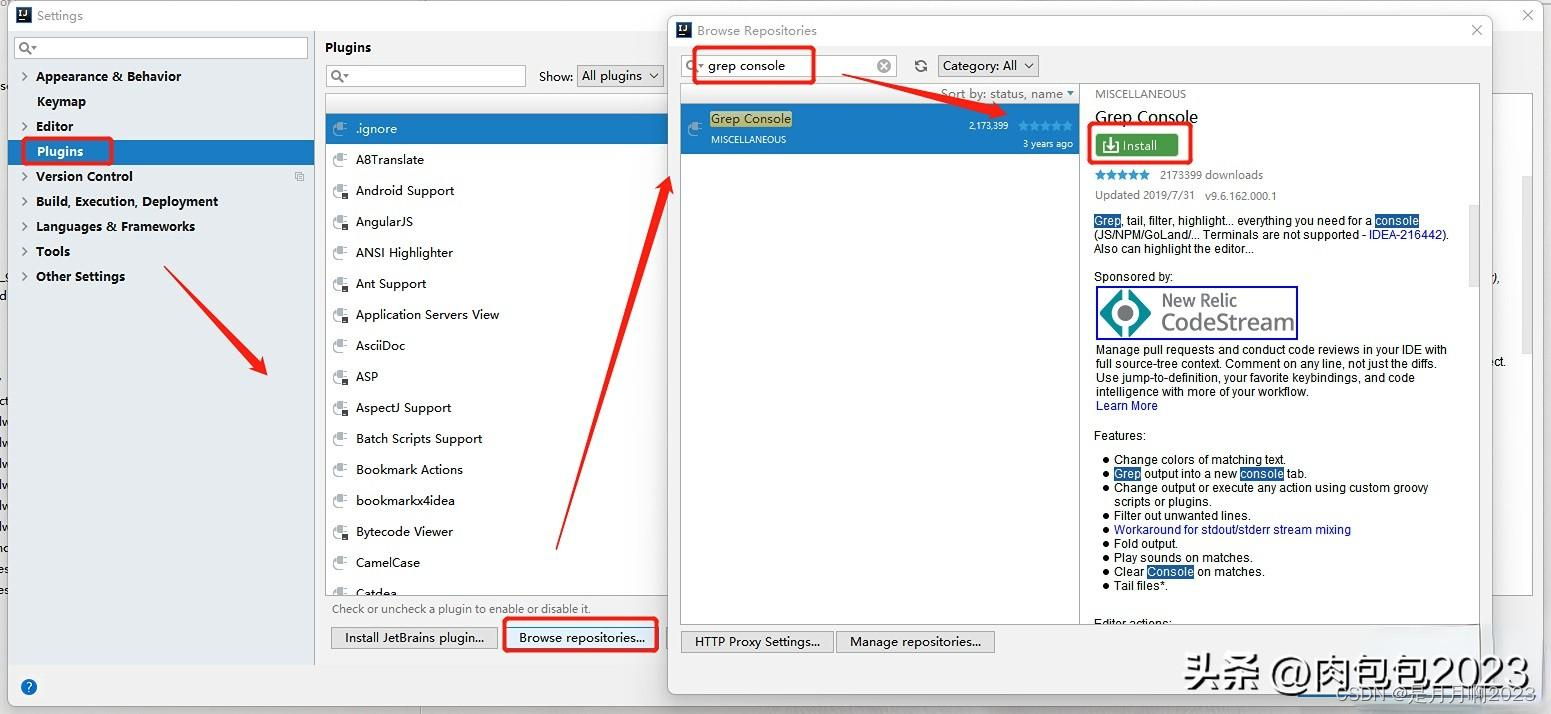Click the .ignore plugin icon
This screenshot has width=1551, height=714.
click(x=340, y=129)
